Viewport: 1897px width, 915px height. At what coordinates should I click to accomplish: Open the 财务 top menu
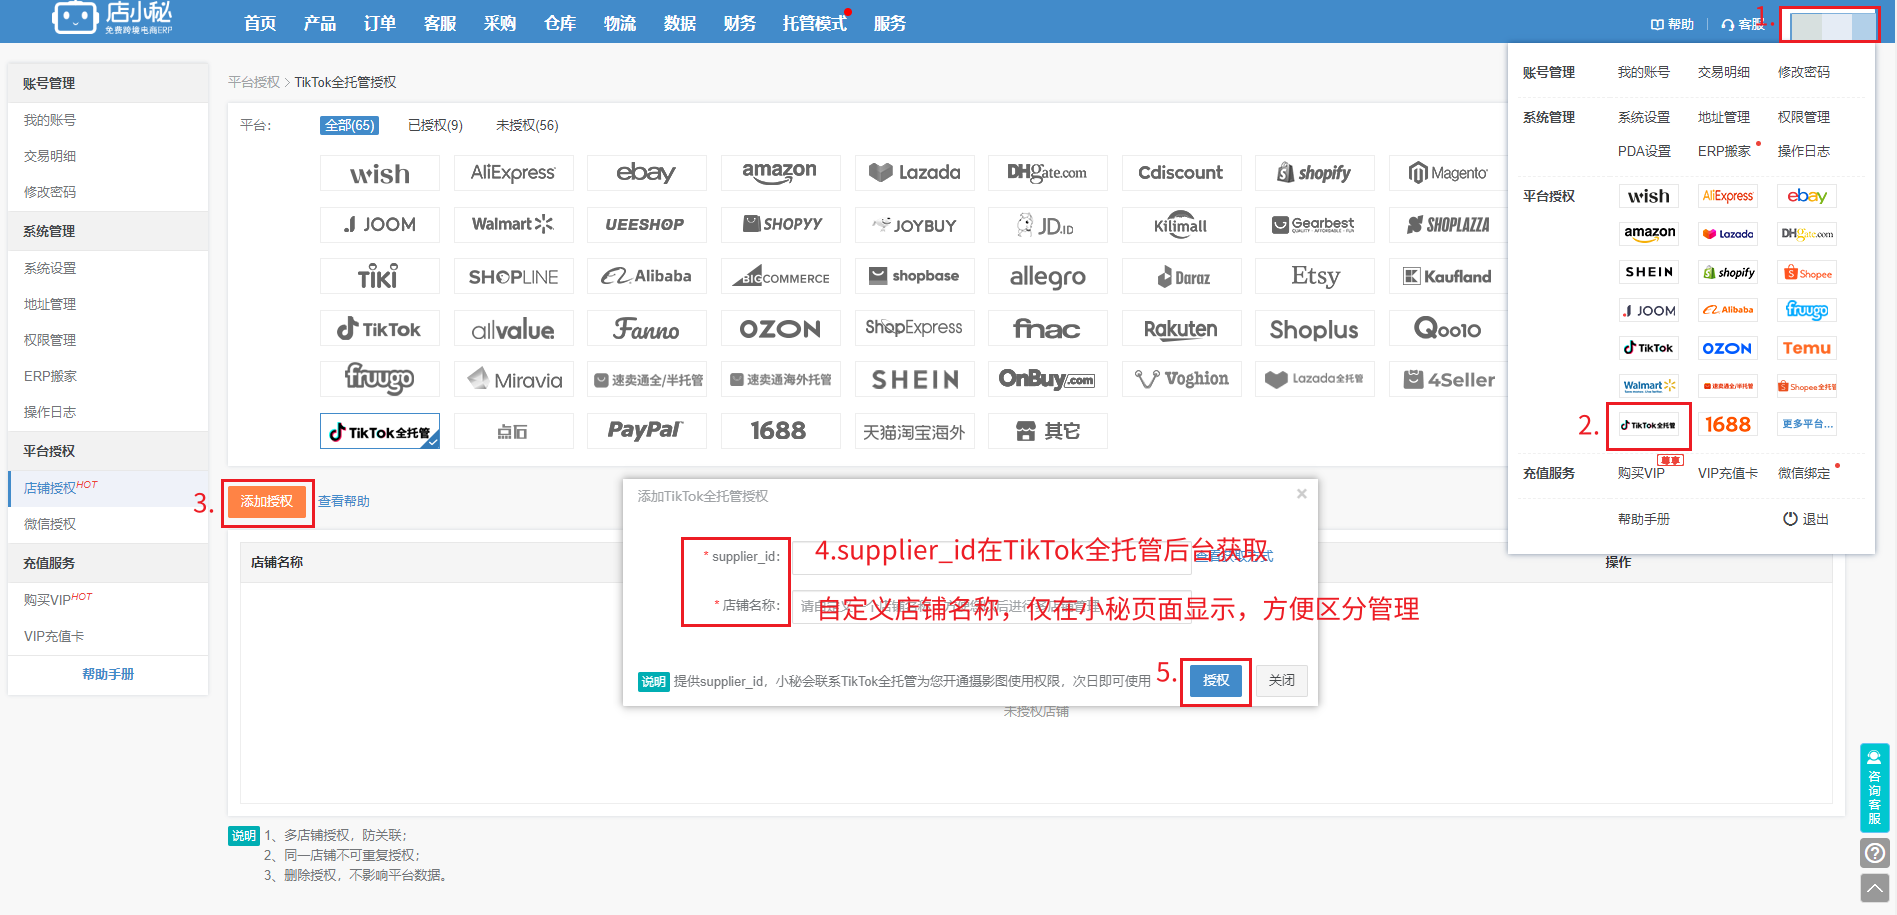click(x=740, y=23)
